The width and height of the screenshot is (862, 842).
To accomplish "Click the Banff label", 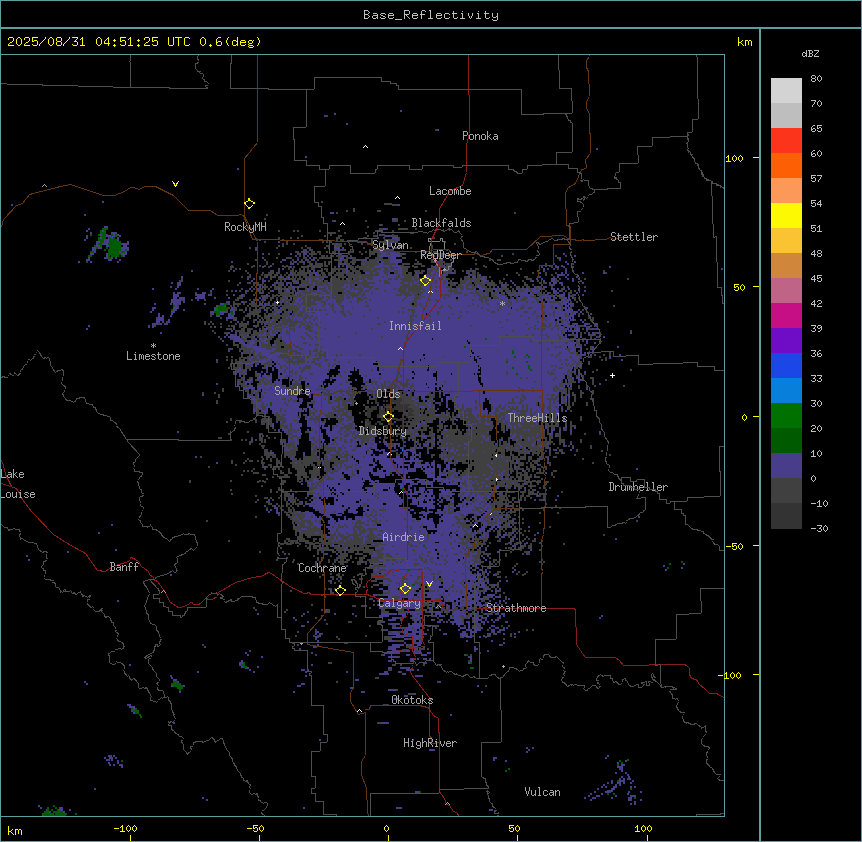I will coord(124,567).
